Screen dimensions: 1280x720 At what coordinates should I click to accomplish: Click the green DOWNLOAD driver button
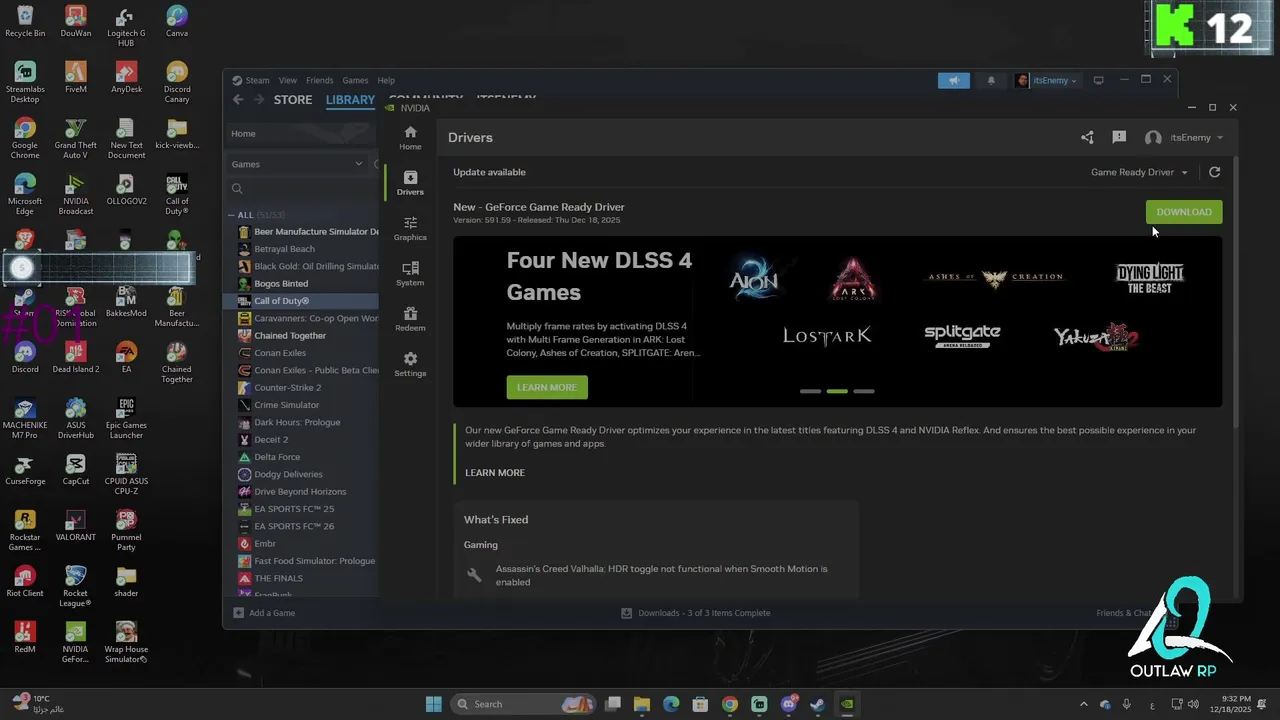1184,212
